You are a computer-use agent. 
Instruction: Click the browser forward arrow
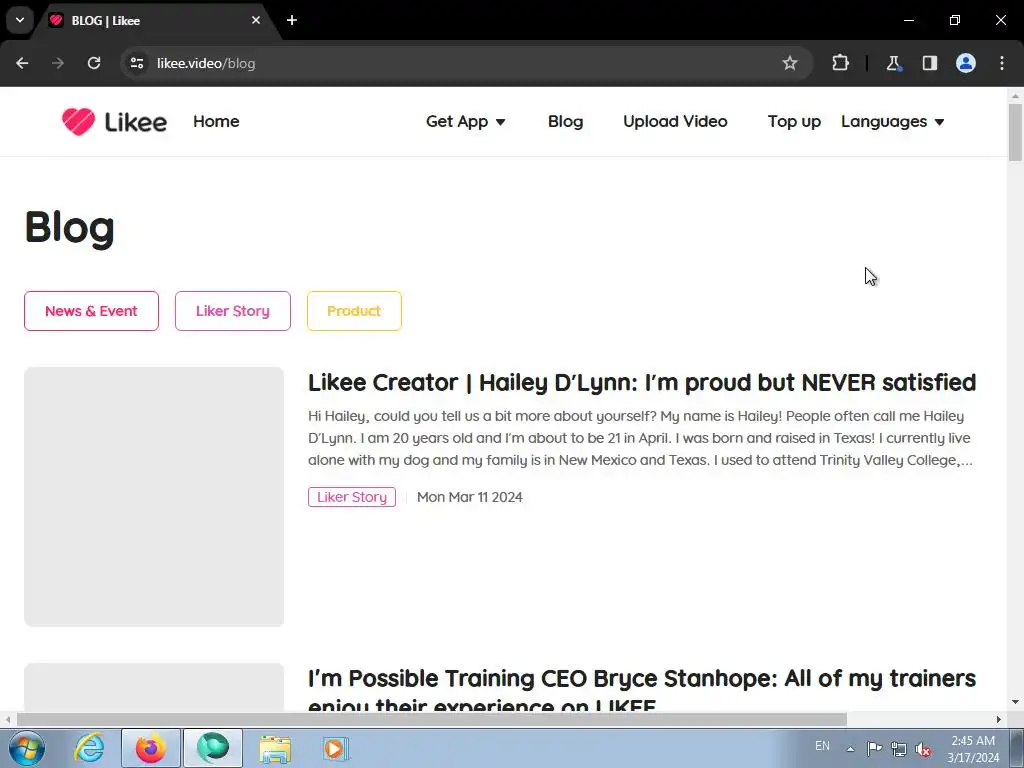(58, 63)
